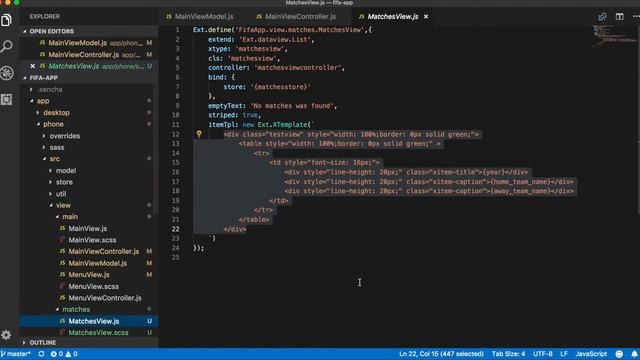Open the Debug view in activity bar
640x360 pixels.
pyautogui.click(x=7, y=73)
